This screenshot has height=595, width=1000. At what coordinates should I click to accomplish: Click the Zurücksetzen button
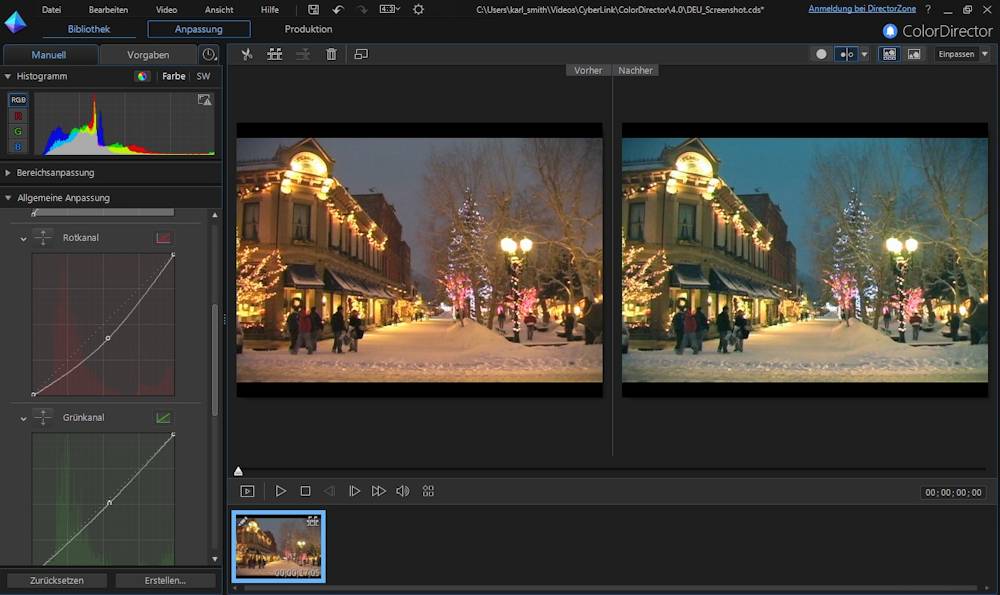pyautogui.click(x=57, y=580)
